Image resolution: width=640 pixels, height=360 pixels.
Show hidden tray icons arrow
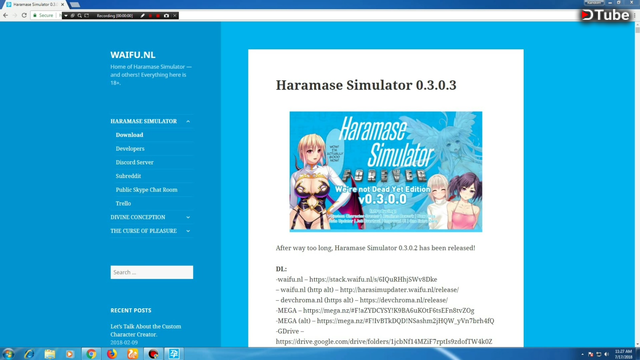point(582,354)
